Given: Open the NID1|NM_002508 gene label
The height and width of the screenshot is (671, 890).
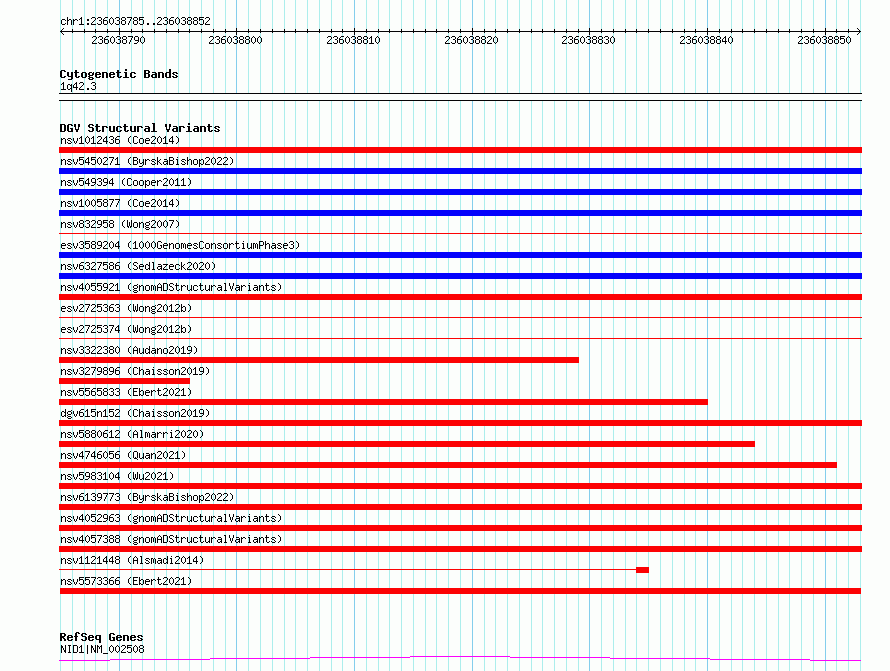Looking at the screenshot, I should [102, 649].
